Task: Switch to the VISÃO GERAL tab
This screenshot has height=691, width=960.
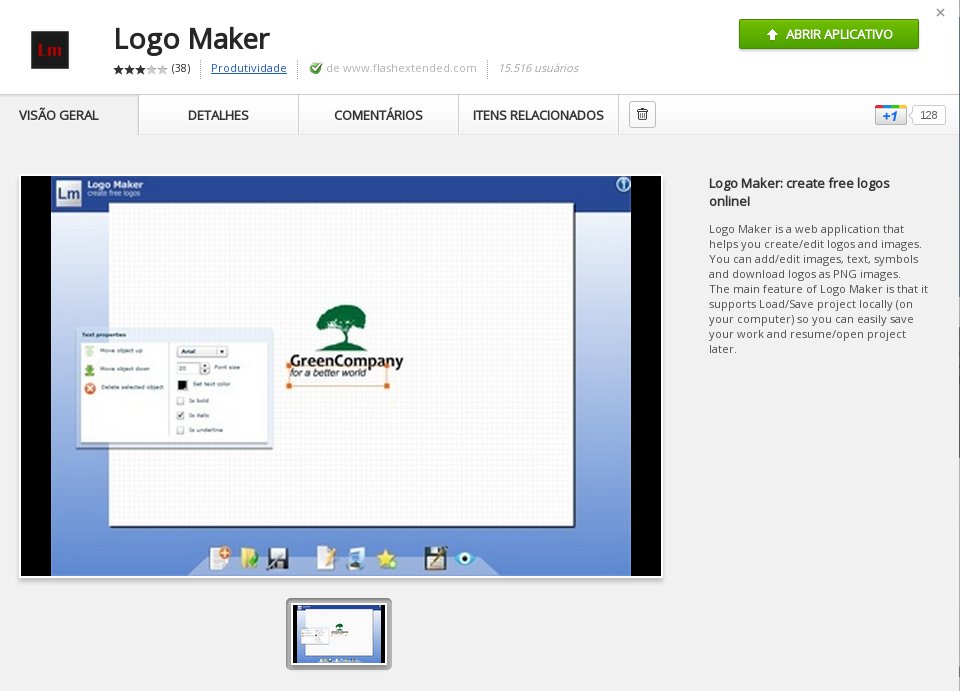Action: pos(59,115)
